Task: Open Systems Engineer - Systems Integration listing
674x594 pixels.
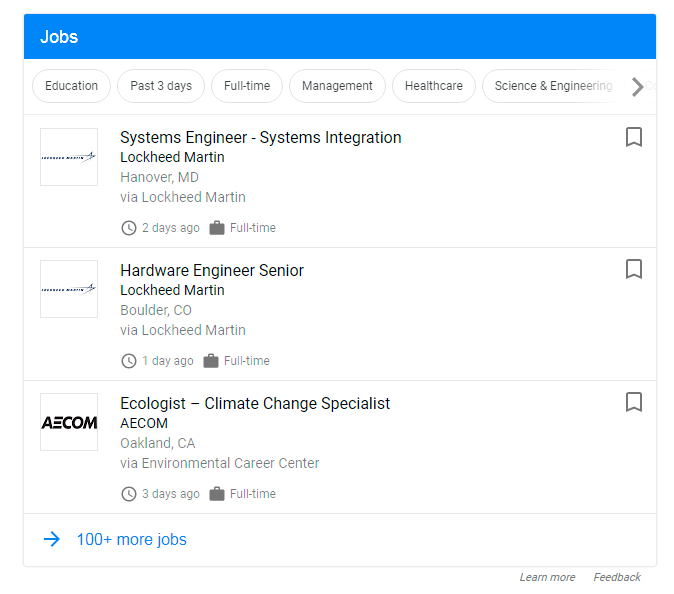Action: tap(260, 138)
